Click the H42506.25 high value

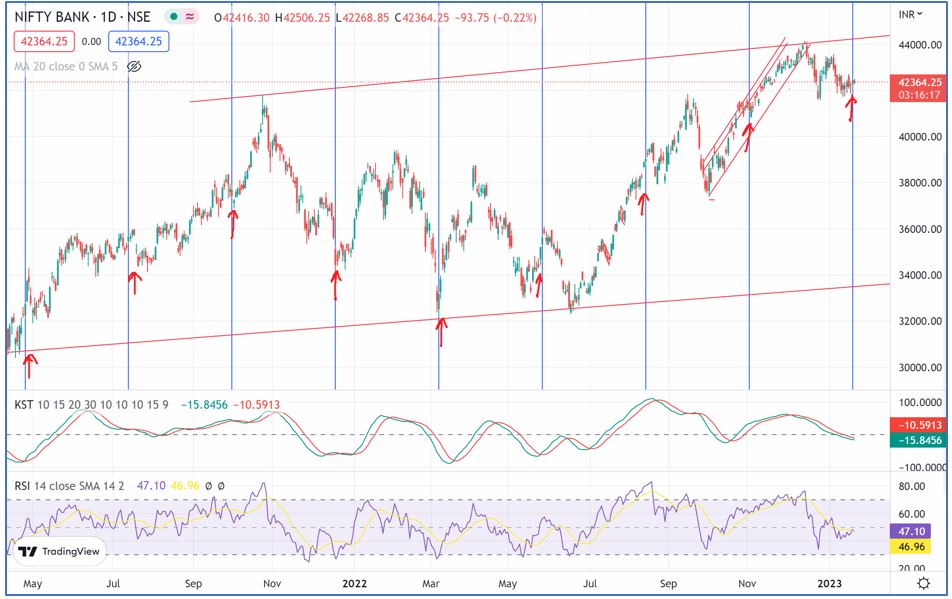[x=302, y=18]
